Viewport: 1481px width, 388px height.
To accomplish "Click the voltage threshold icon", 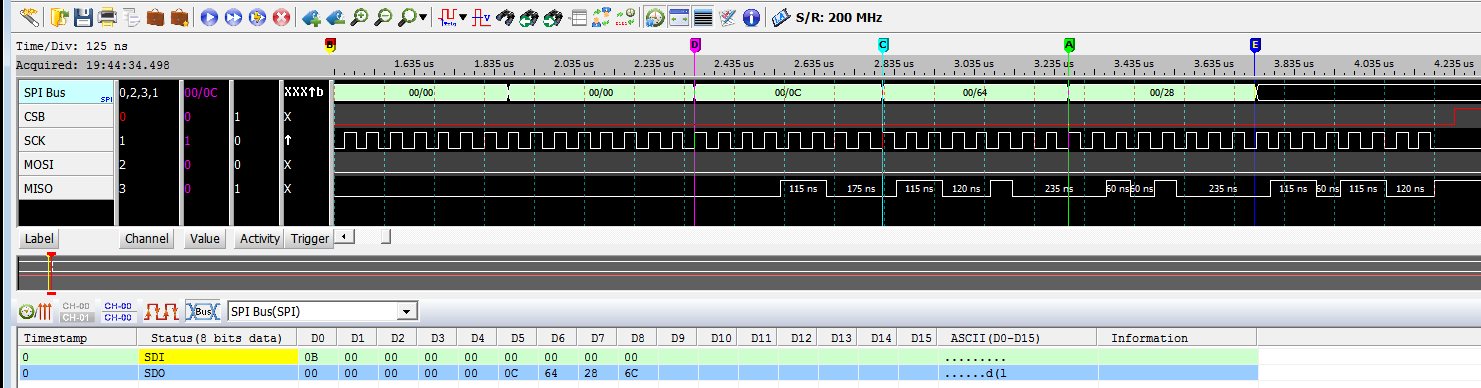I will [x=481, y=17].
